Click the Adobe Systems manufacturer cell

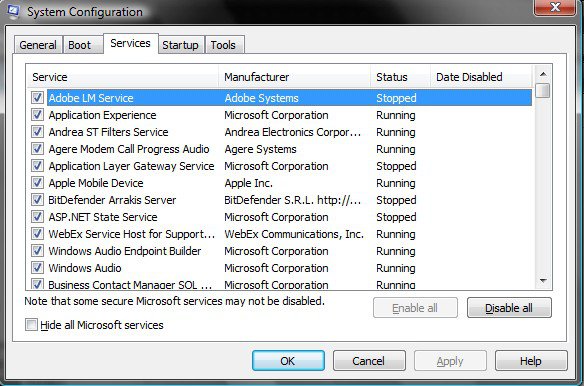click(x=261, y=98)
